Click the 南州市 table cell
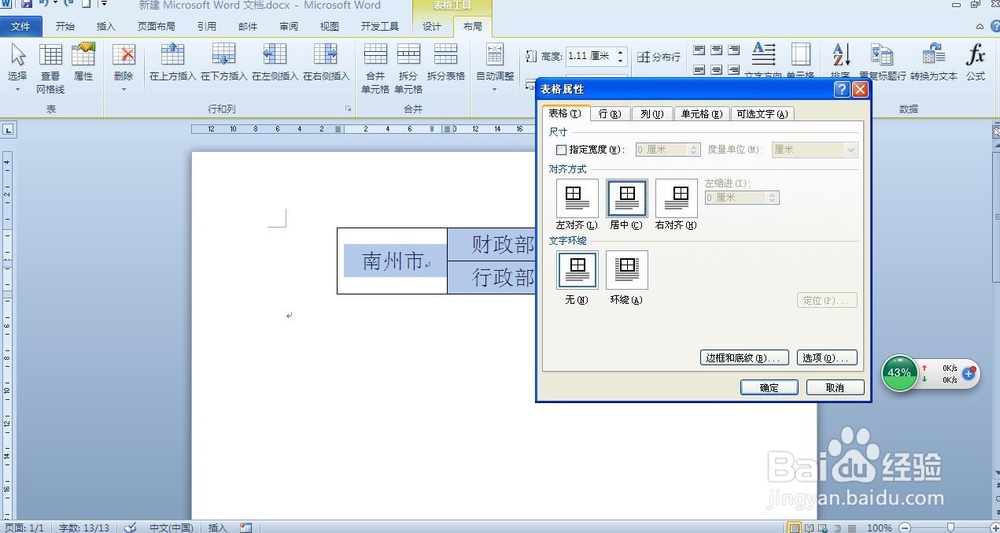1000x533 pixels. 392,261
